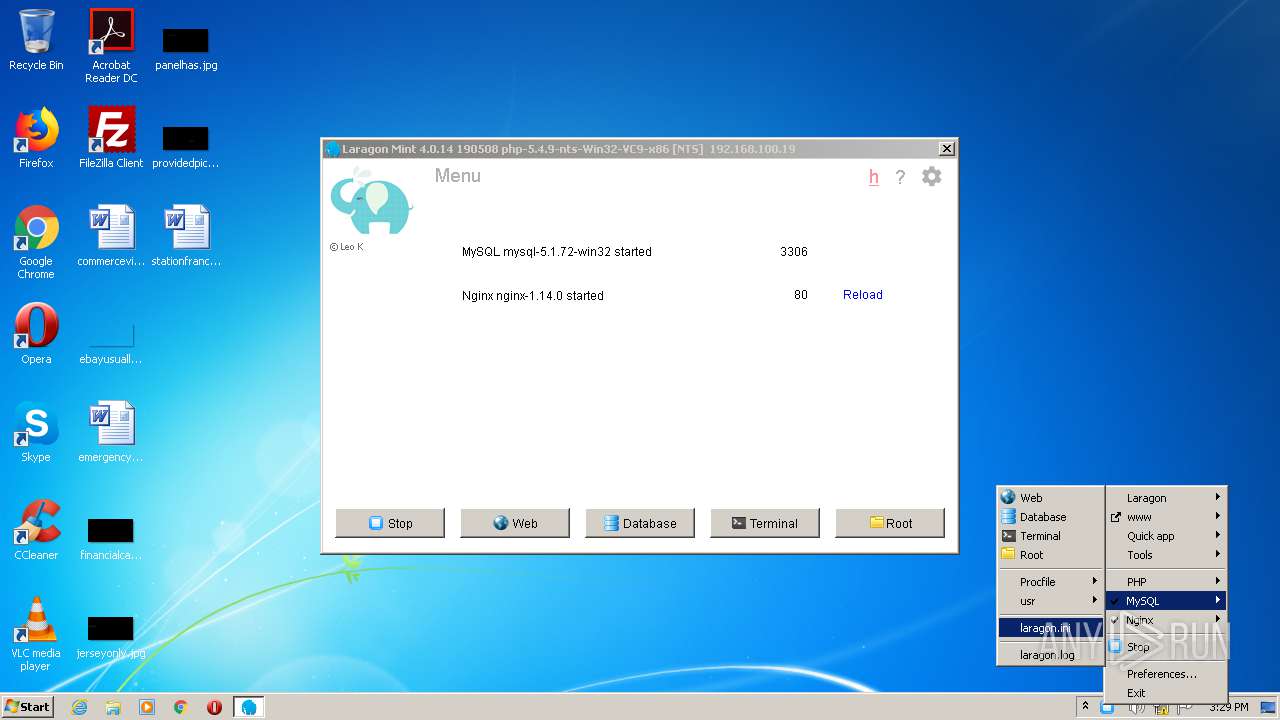The height and width of the screenshot is (720, 1280).
Task: Open CCleaner desktop shortcut
Action: [36, 530]
